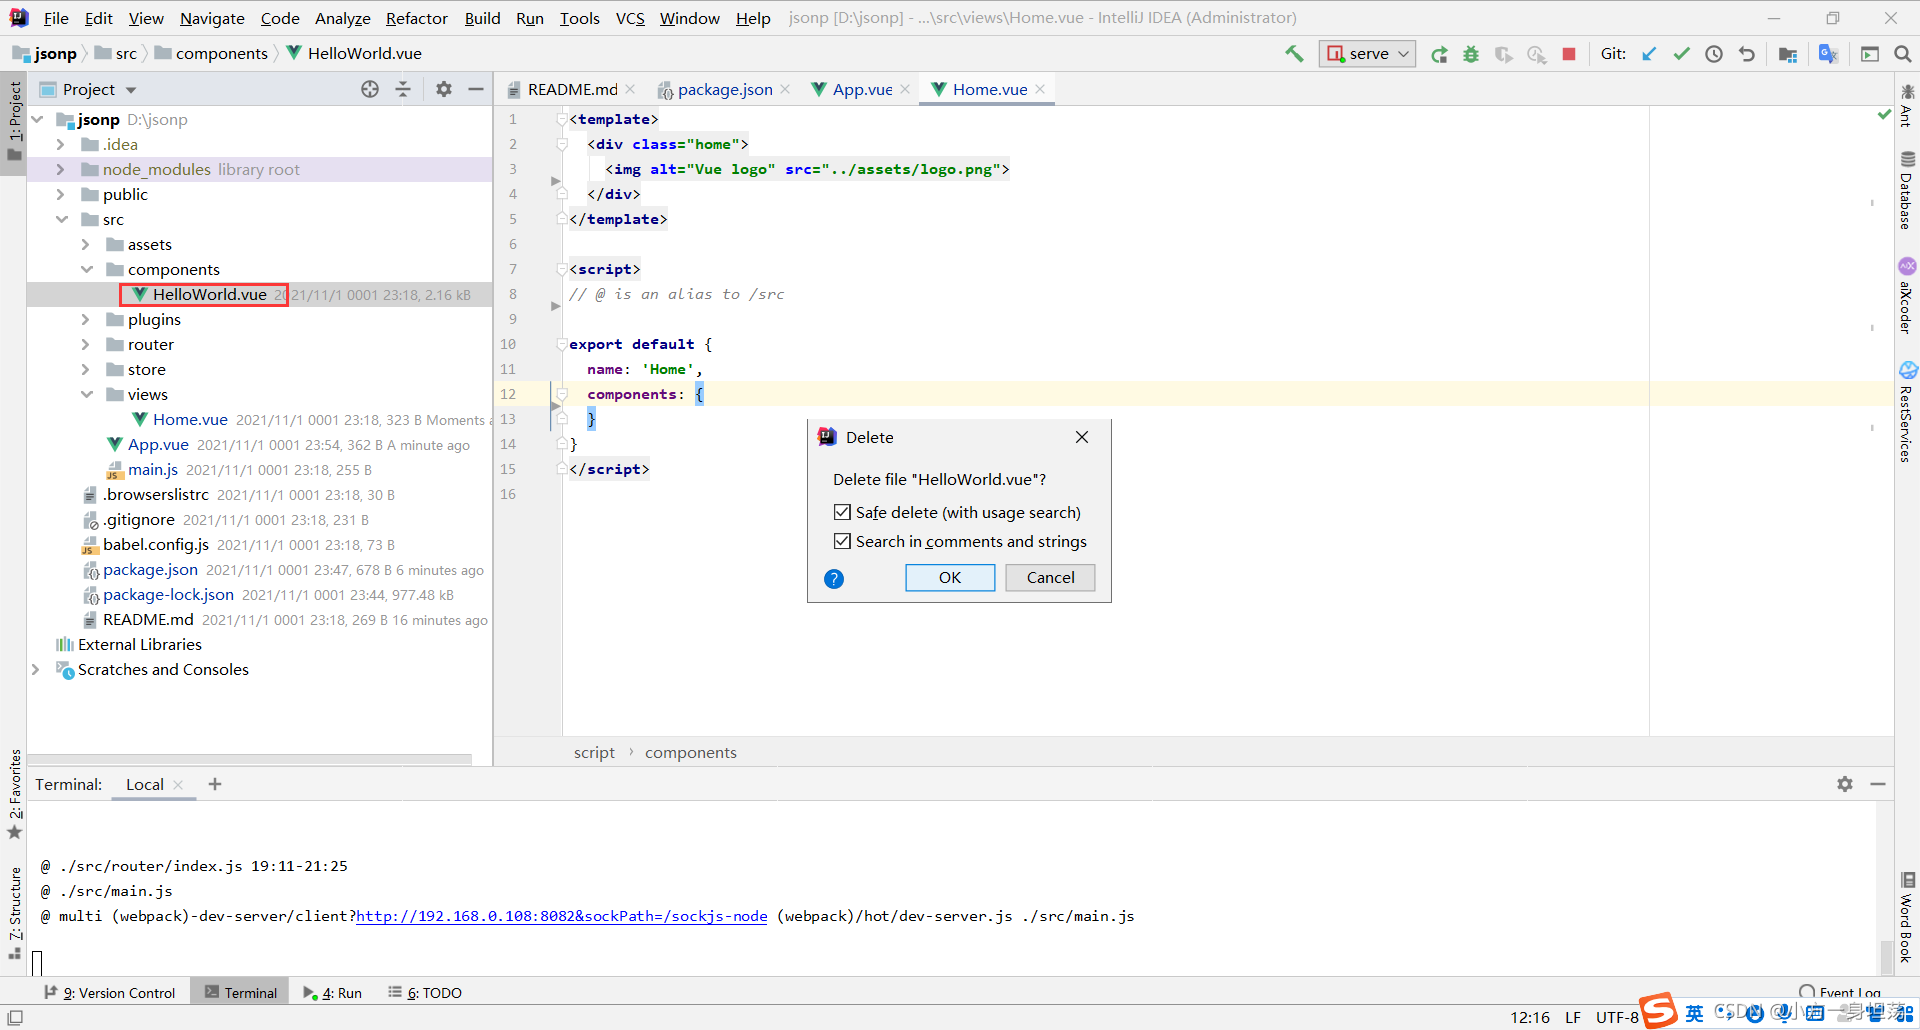Expand the assets folder

(x=86, y=244)
